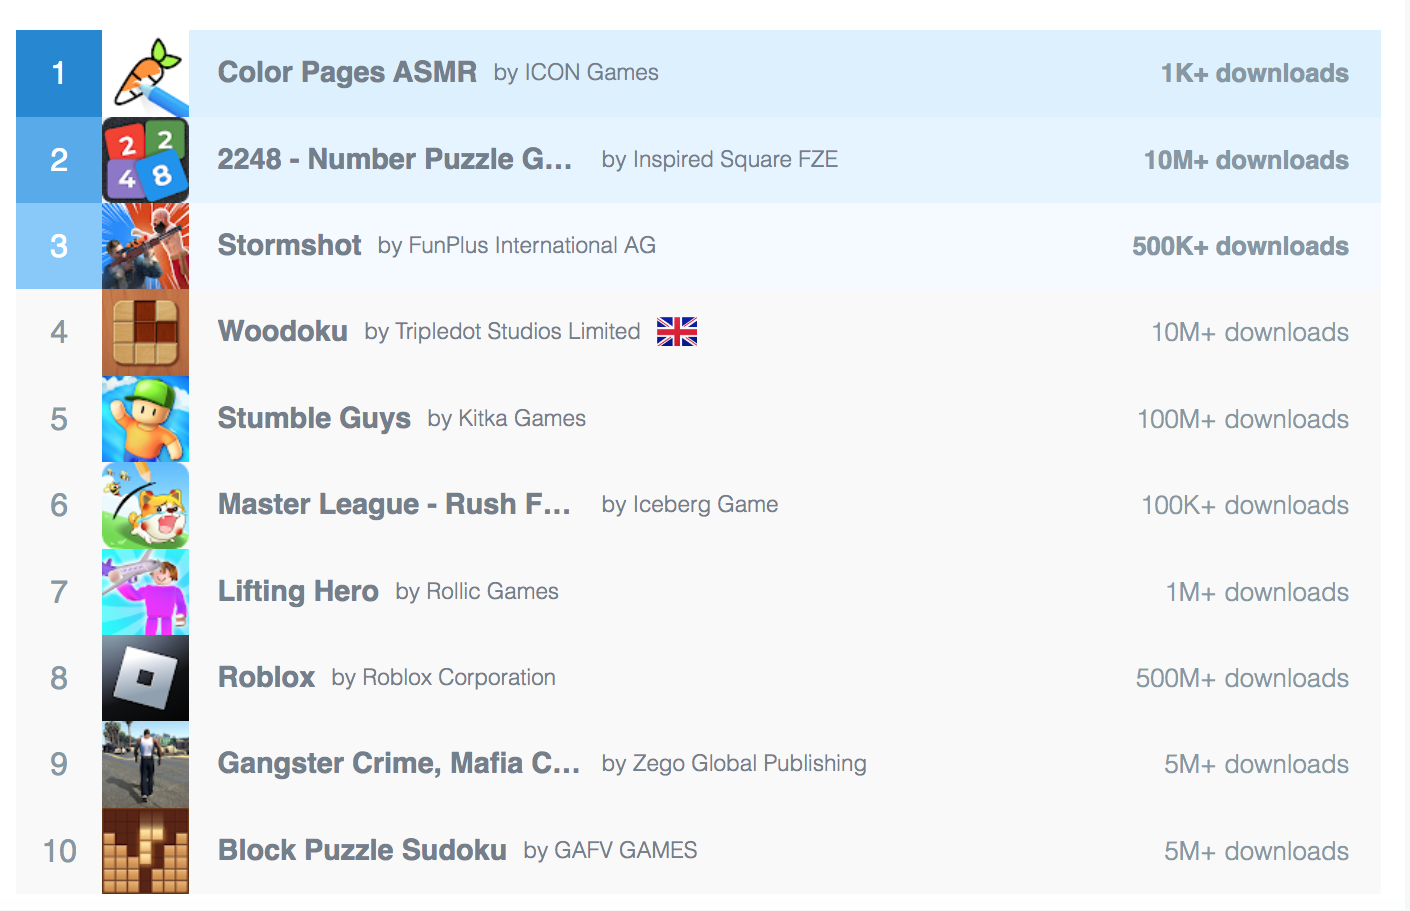Click the Master League fox icon
Viewport: 1410px width, 911px height.
145,505
